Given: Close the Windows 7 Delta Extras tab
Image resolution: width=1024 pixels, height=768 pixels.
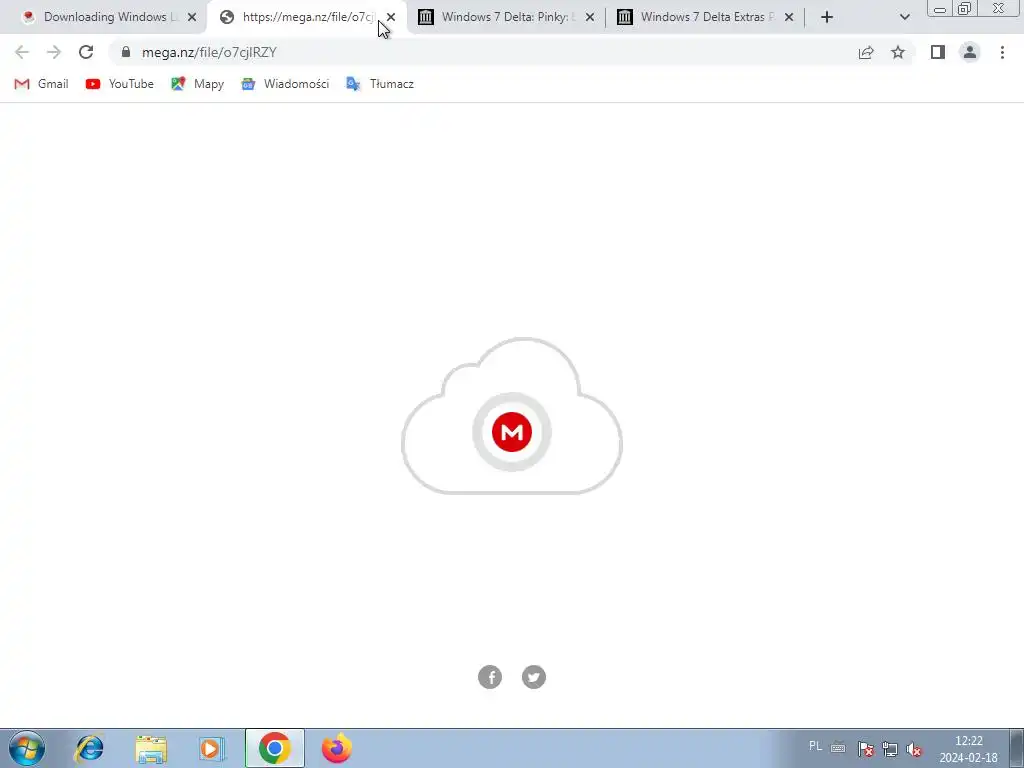Looking at the screenshot, I should [x=789, y=17].
